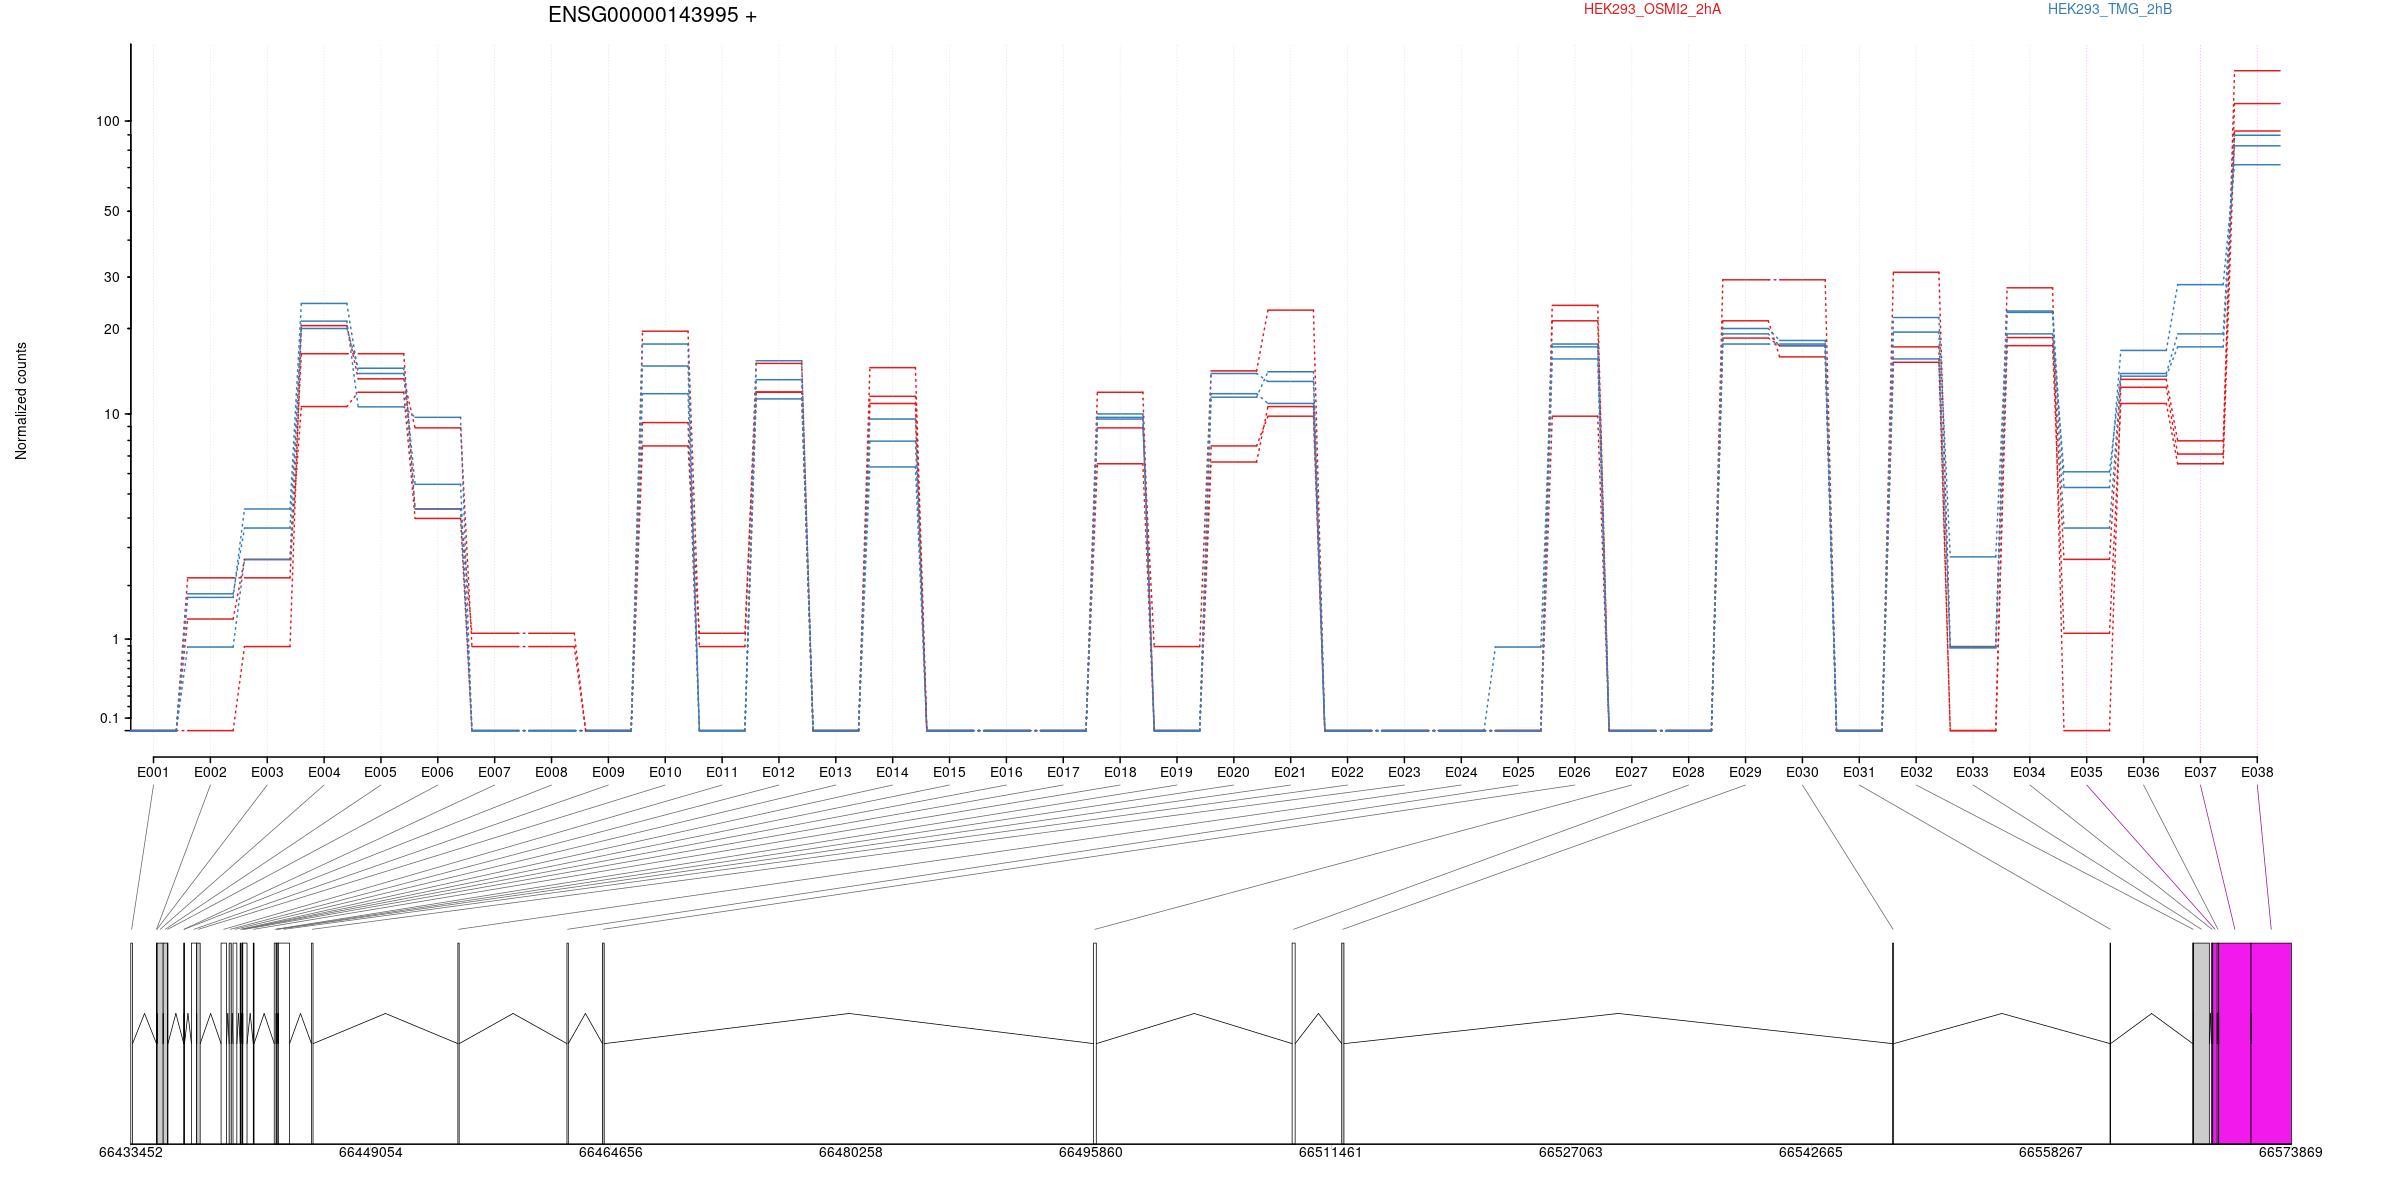Click exon label E024
The width and height of the screenshot is (2400, 1200).
(x=1461, y=772)
